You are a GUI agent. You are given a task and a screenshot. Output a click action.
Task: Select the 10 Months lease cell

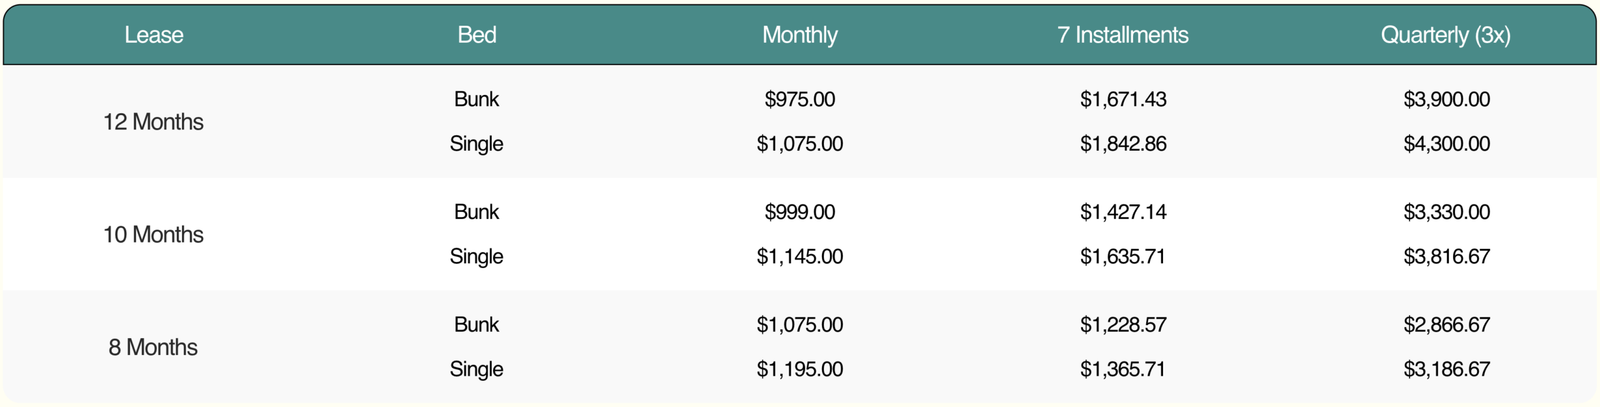coord(153,235)
